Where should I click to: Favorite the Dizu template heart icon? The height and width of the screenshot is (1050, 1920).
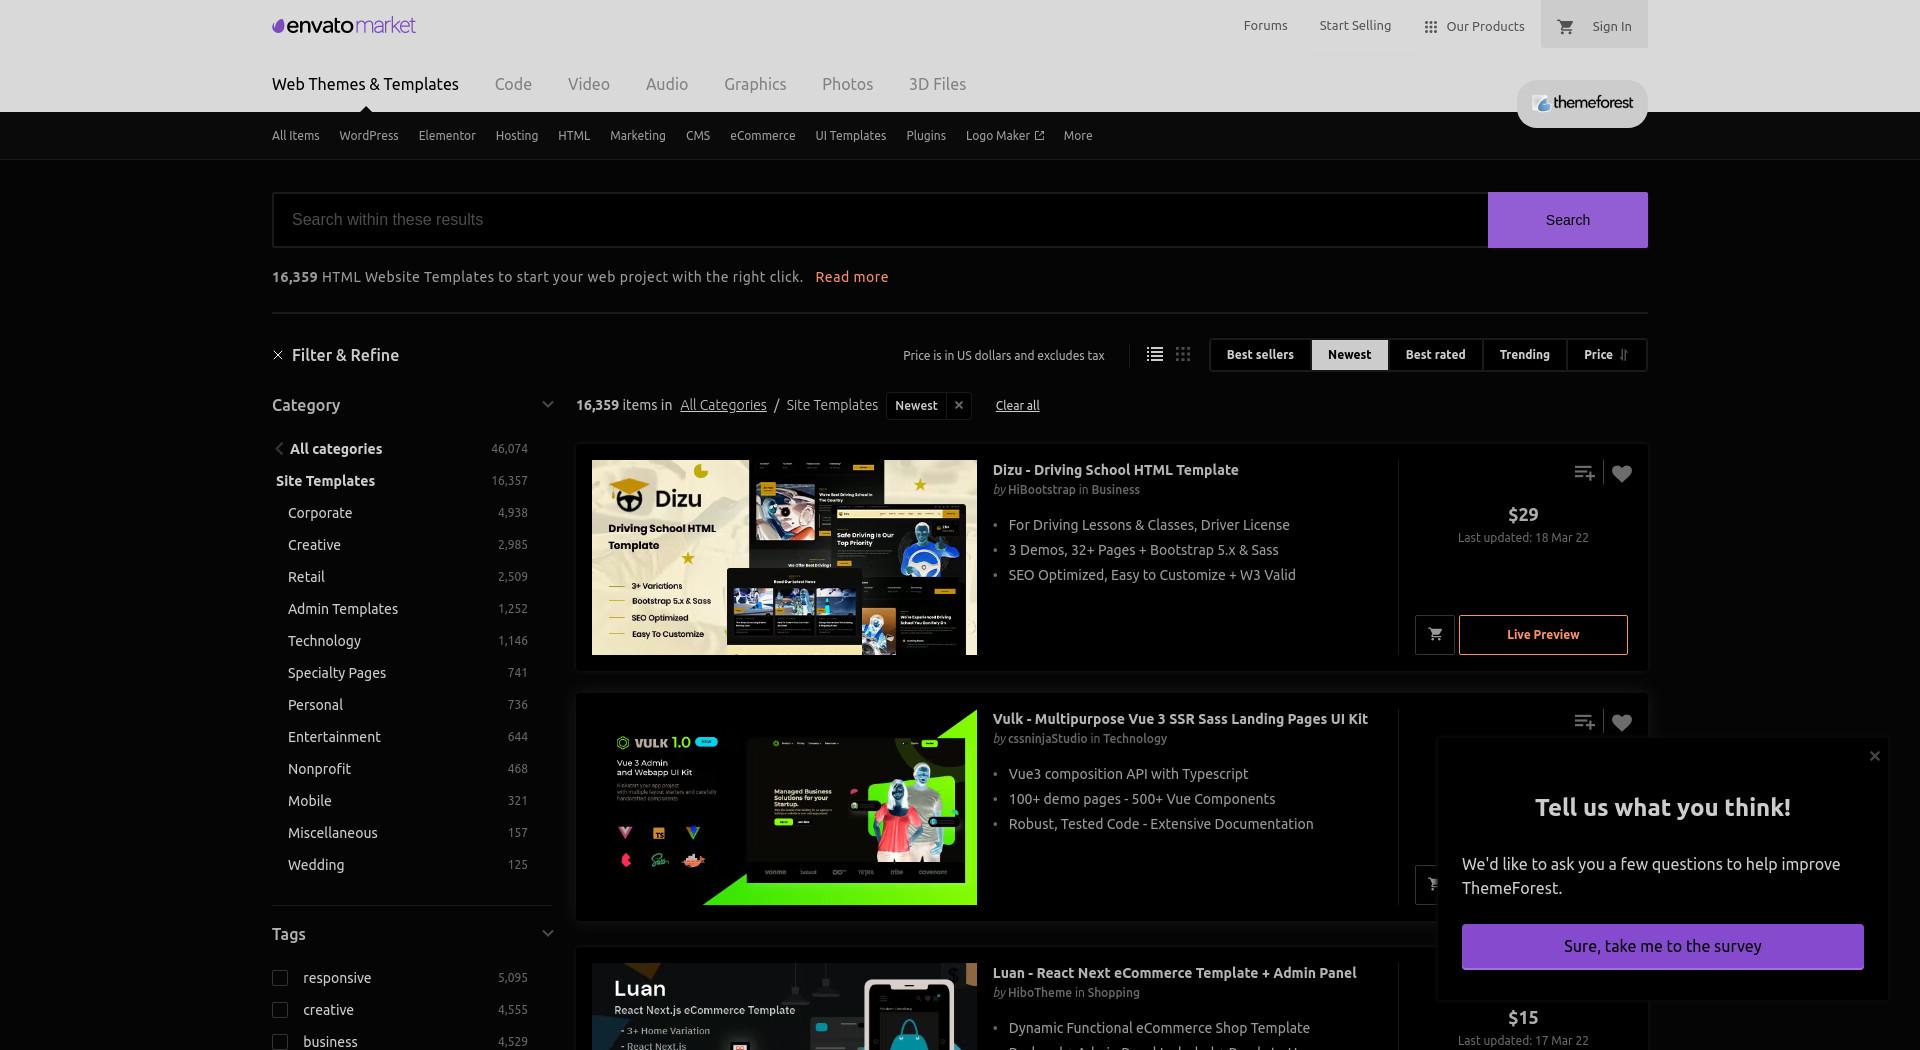pyautogui.click(x=1622, y=473)
